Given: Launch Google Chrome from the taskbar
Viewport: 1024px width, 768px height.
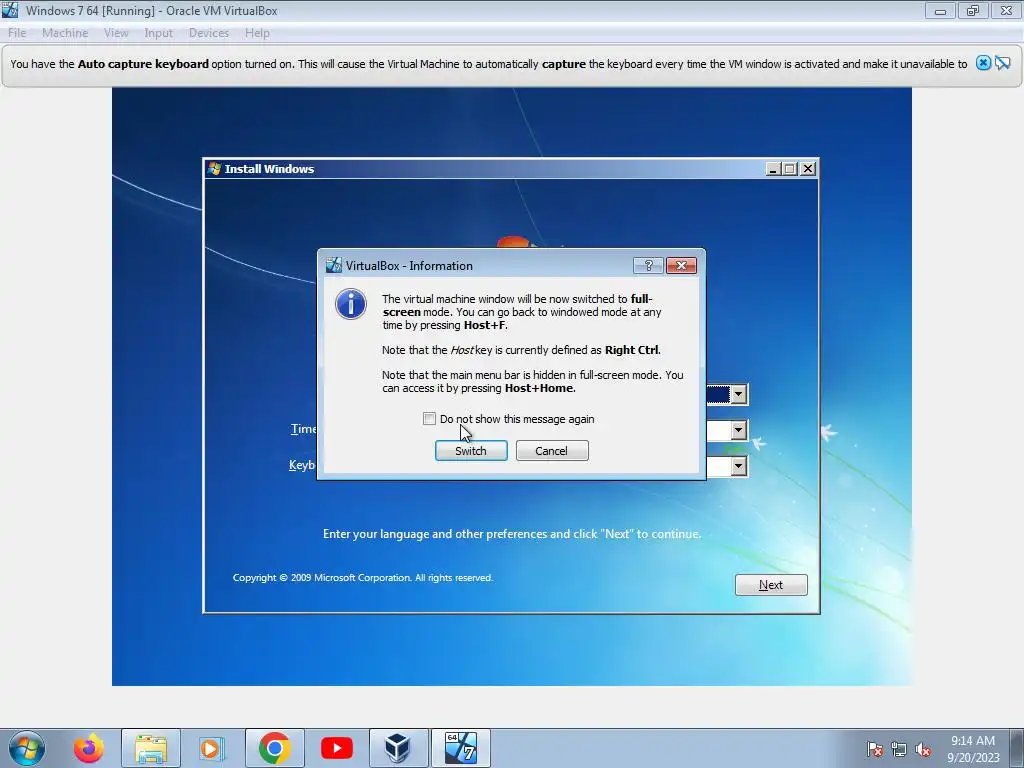Looking at the screenshot, I should point(274,748).
